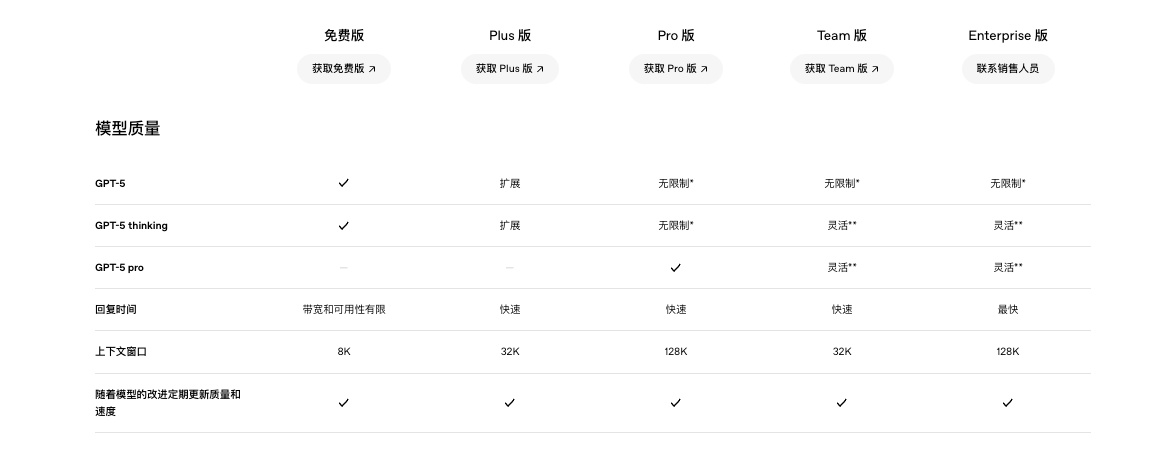1170x469 pixels.
Task: Click the 最快 value under Enterprise 版
Action: coord(1007,310)
